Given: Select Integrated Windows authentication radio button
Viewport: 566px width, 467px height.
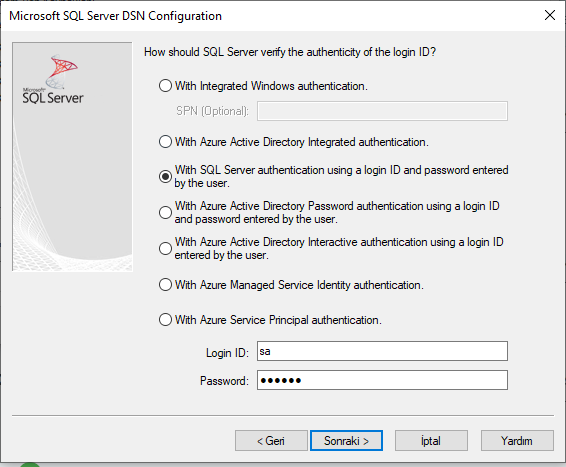Looking at the screenshot, I should (x=165, y=86).
